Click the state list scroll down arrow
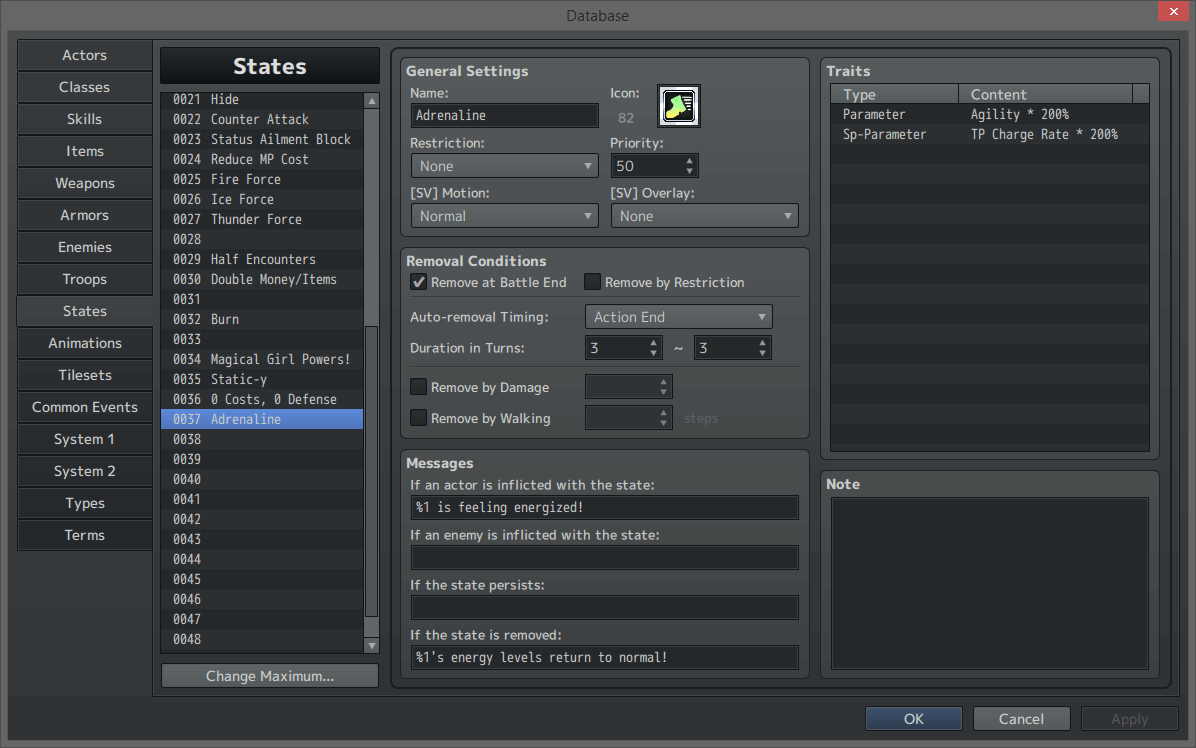The width and height of the screenshot is (1196, 748). (371, 646)
